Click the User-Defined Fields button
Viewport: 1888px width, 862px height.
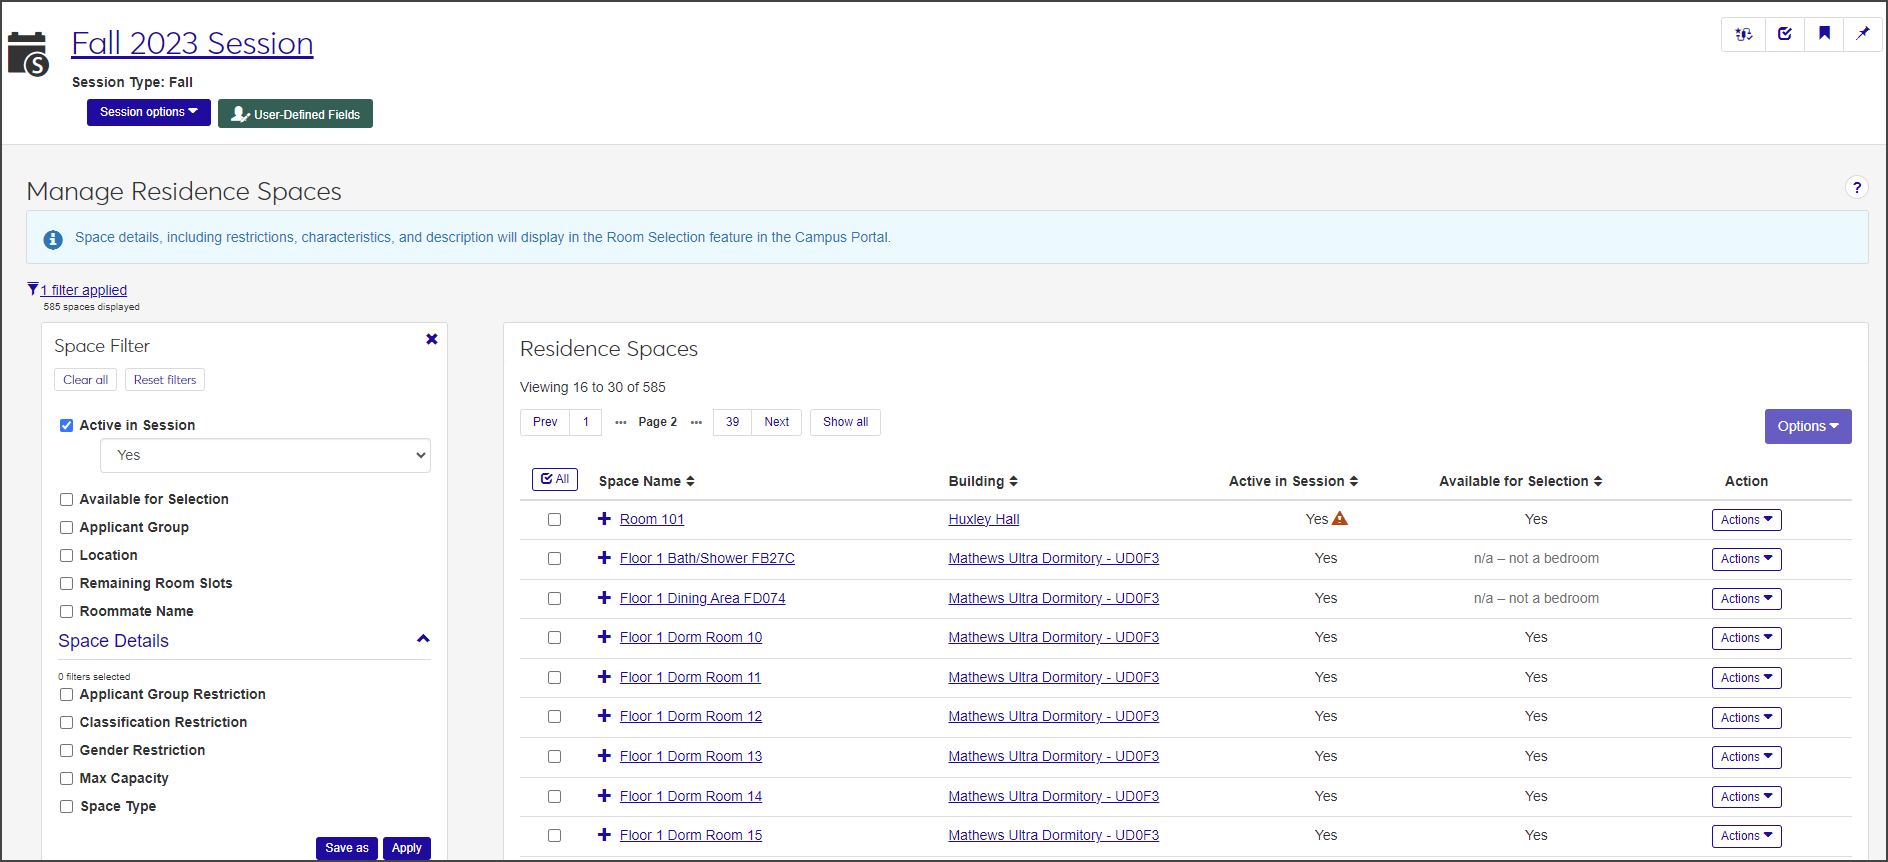click(295, 114)
